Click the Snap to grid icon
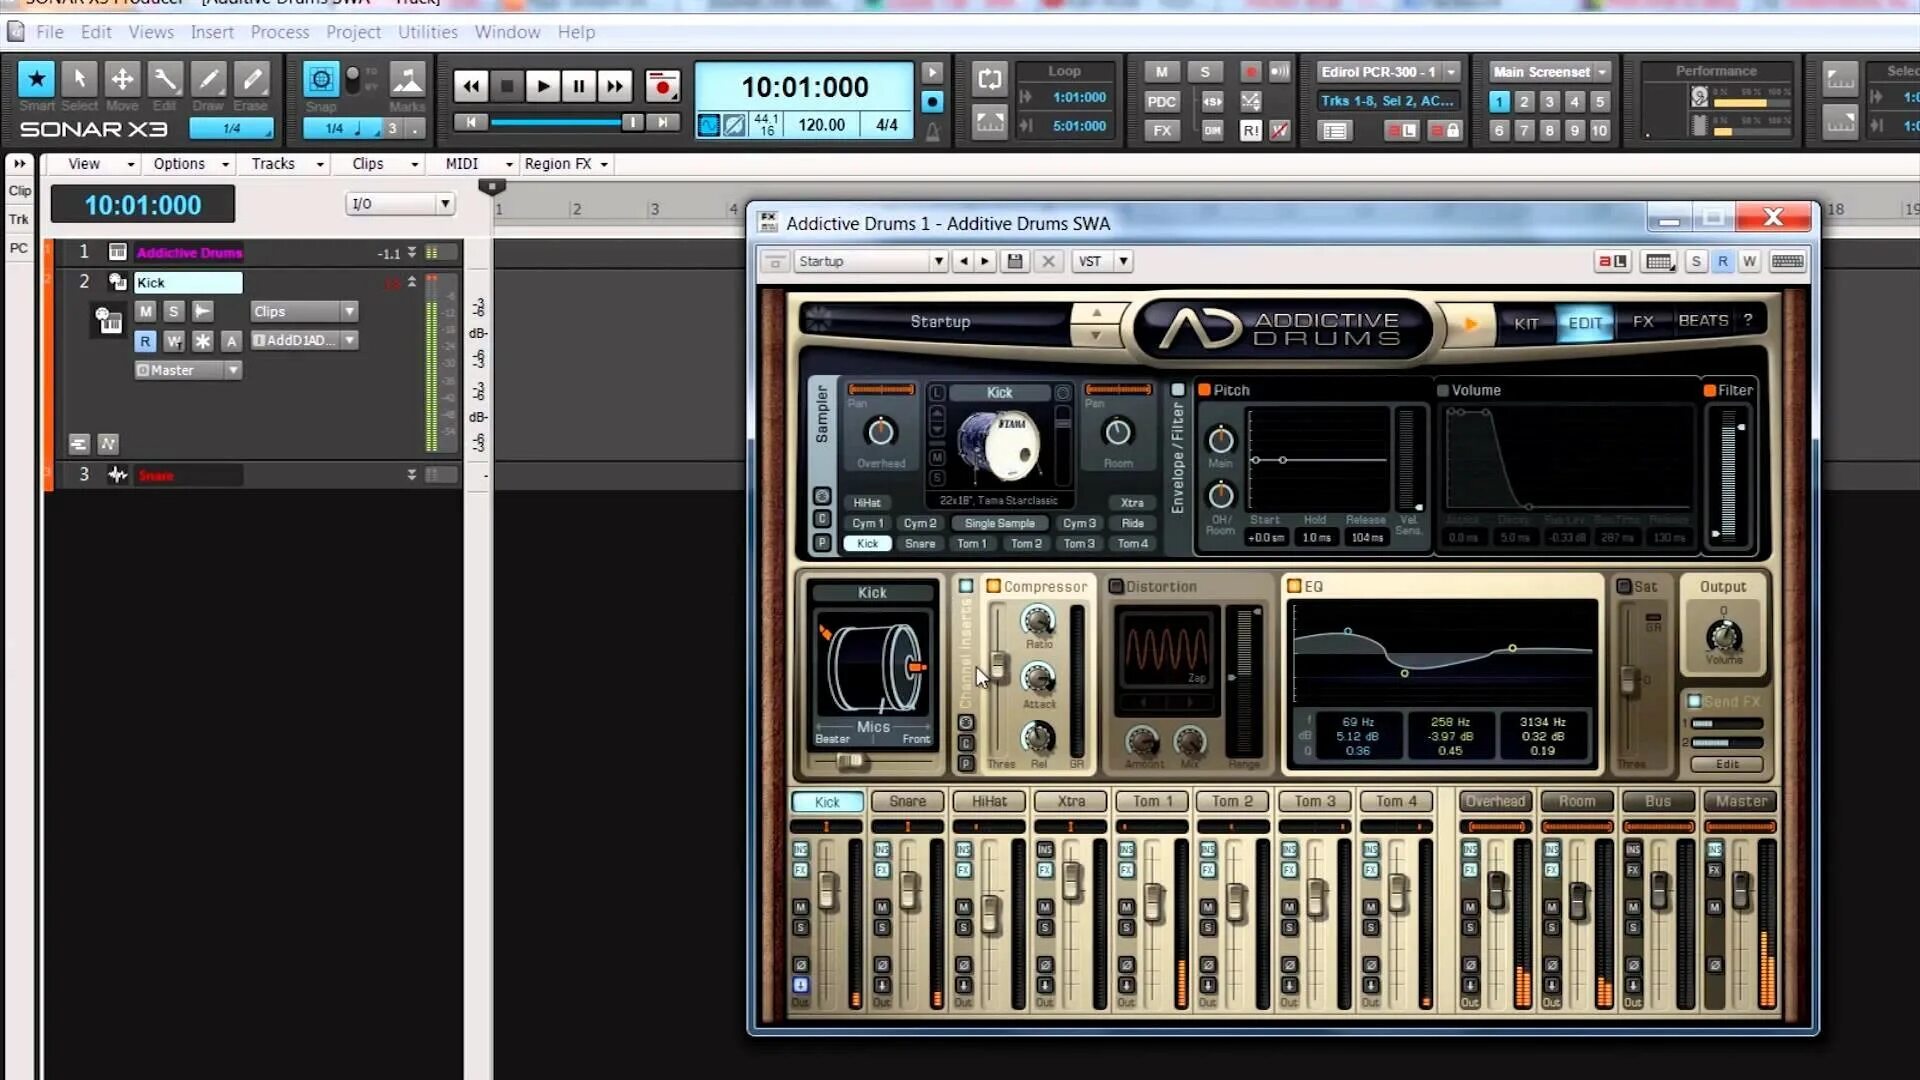 click(320, 79)
